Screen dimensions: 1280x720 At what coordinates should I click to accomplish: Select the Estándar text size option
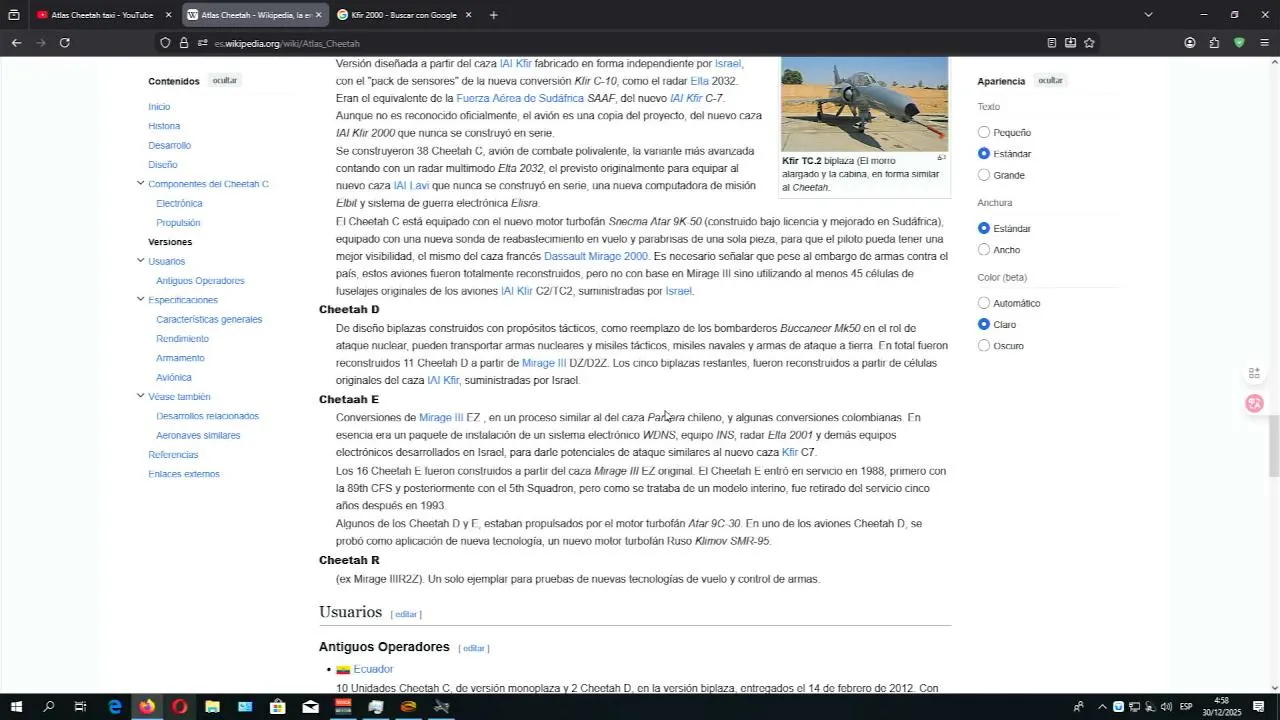tap(984, 153)
